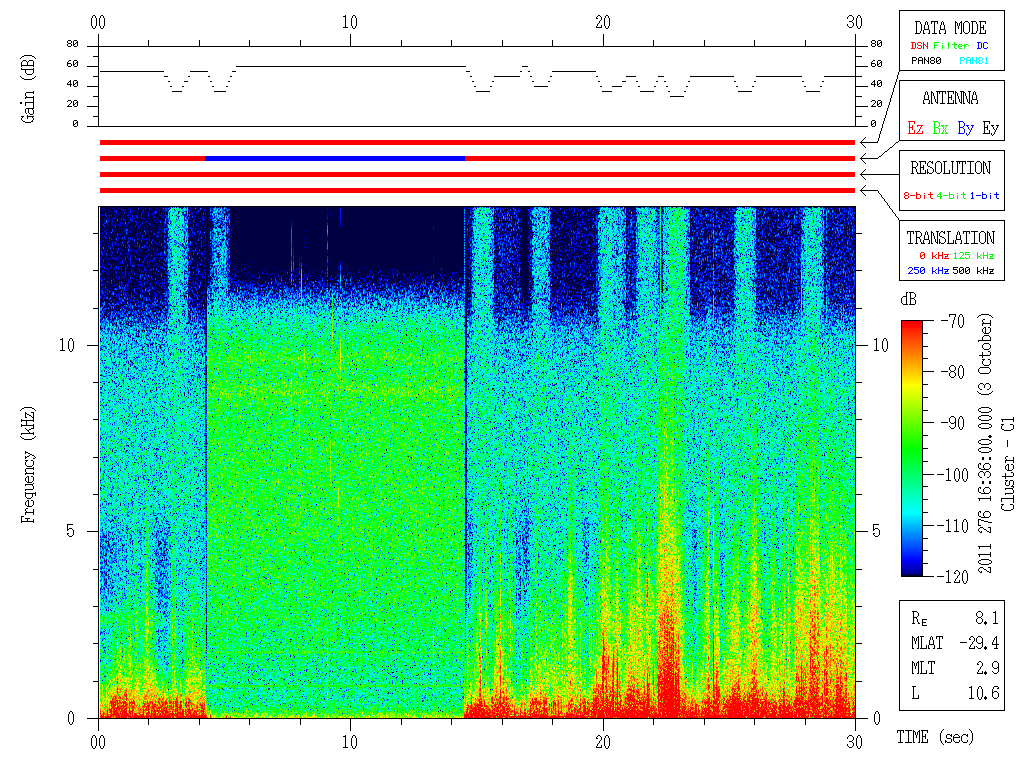The height and width of the screenshot is (768, 1024).
Task: Select the 1-bit resolution label
Action: [x=984, y=195]
